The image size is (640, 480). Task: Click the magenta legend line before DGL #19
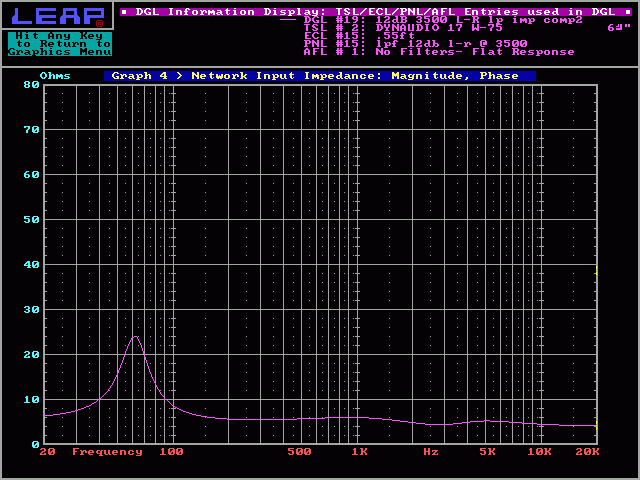288,20
